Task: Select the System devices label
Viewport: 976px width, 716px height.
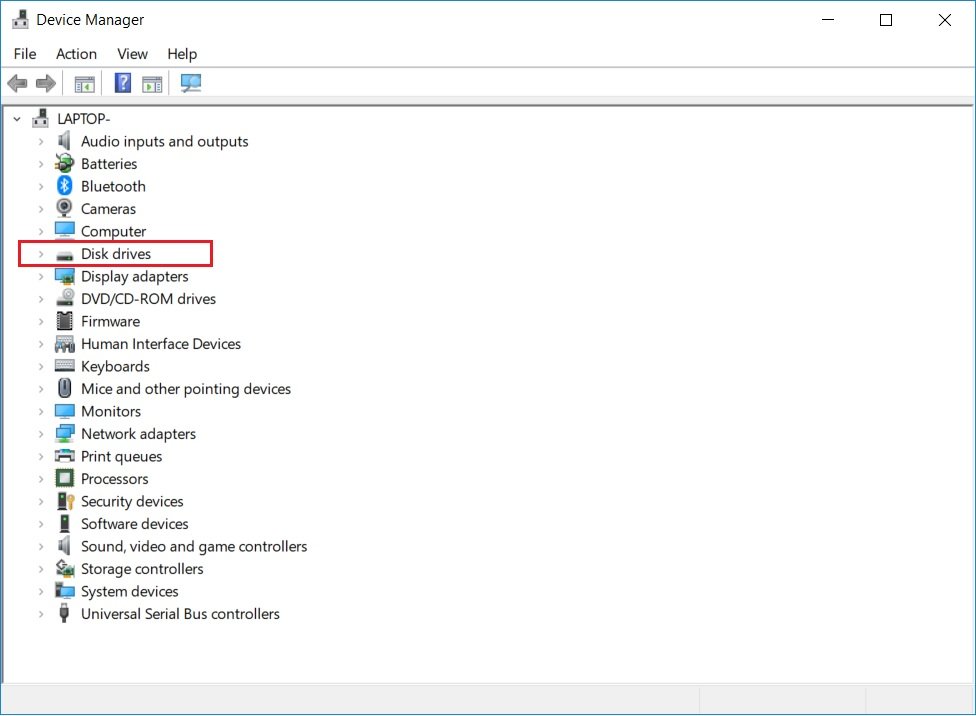Action: [x=129, y=591]
